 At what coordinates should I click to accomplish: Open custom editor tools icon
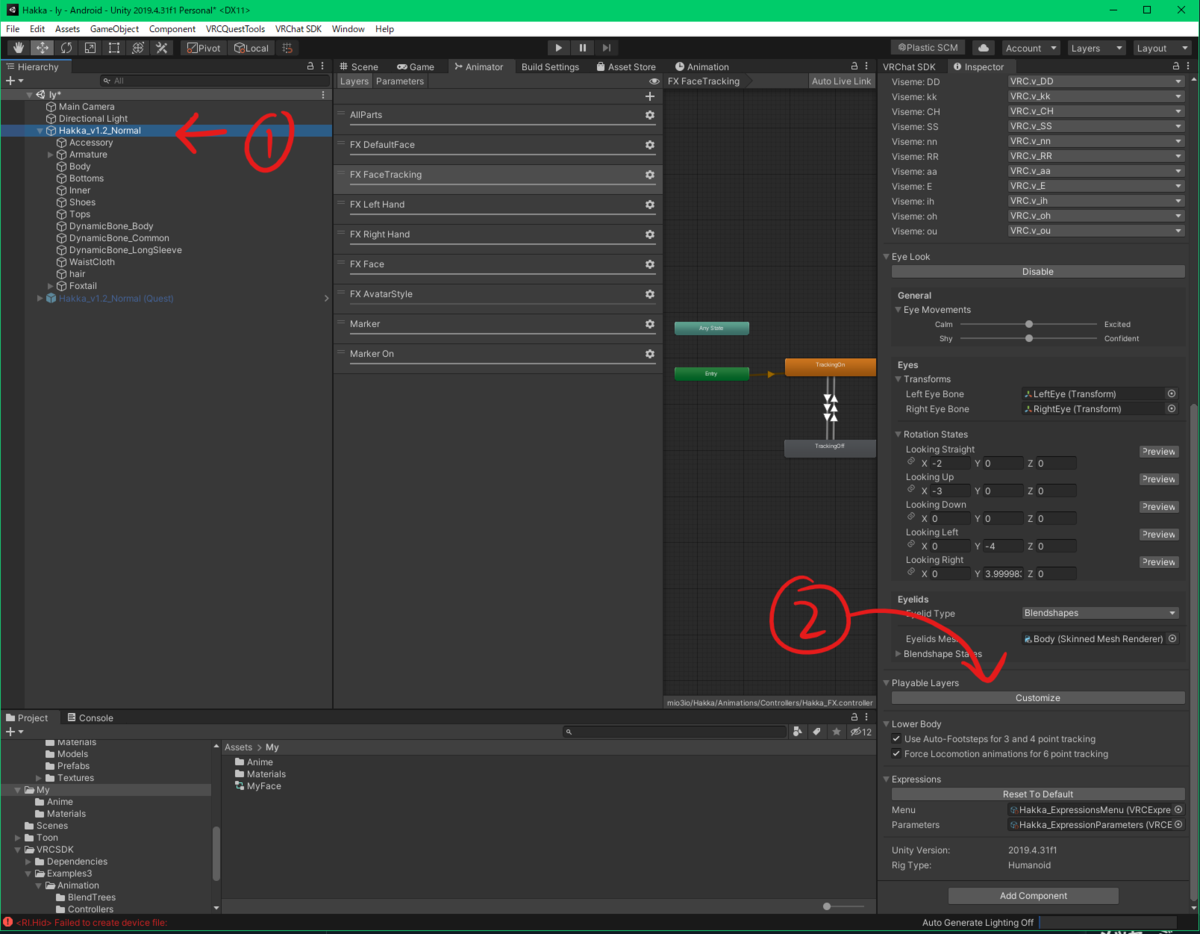tap(162, 48)
